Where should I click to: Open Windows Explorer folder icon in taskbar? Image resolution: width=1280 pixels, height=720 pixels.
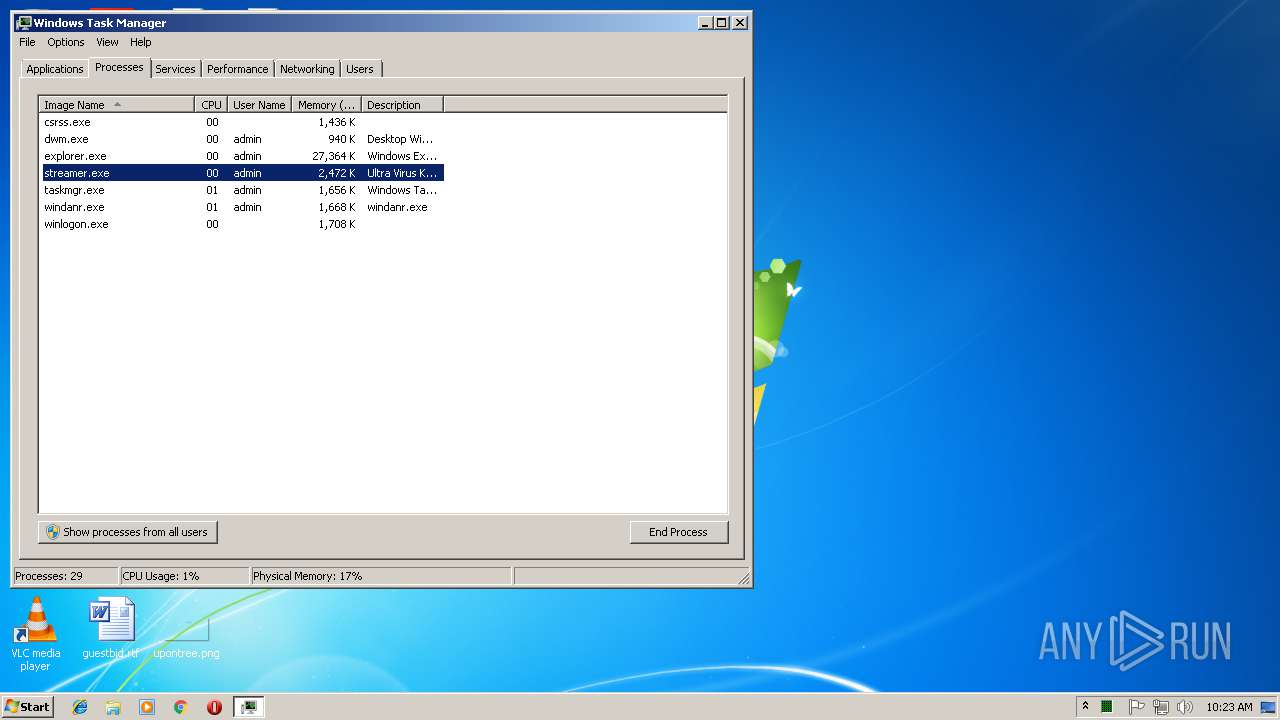pos(113,707)
